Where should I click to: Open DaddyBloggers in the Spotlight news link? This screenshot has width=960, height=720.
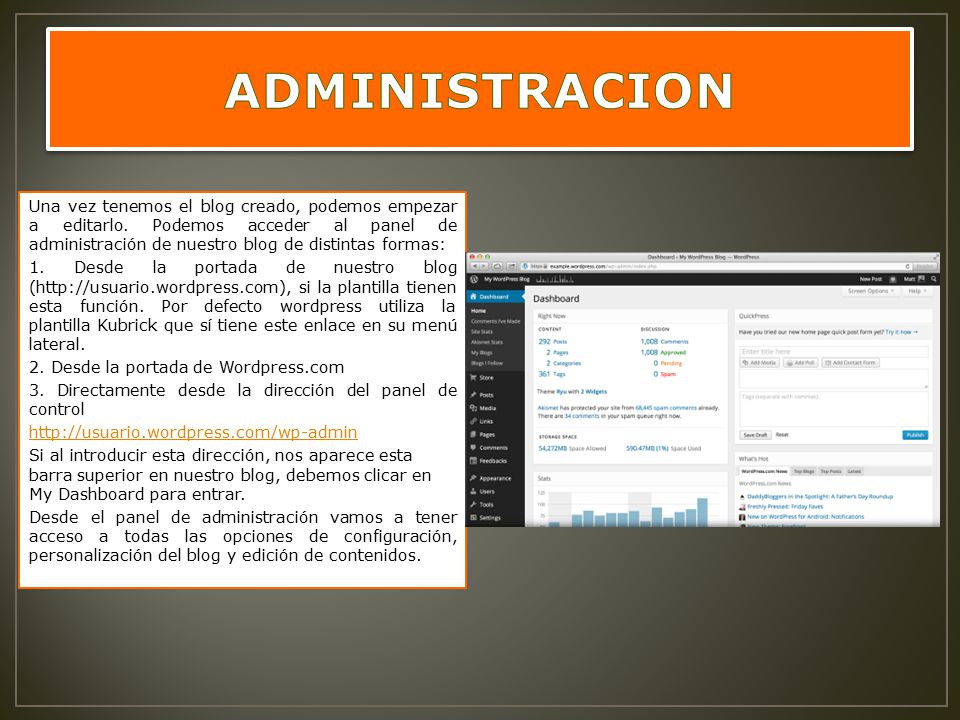820,497
